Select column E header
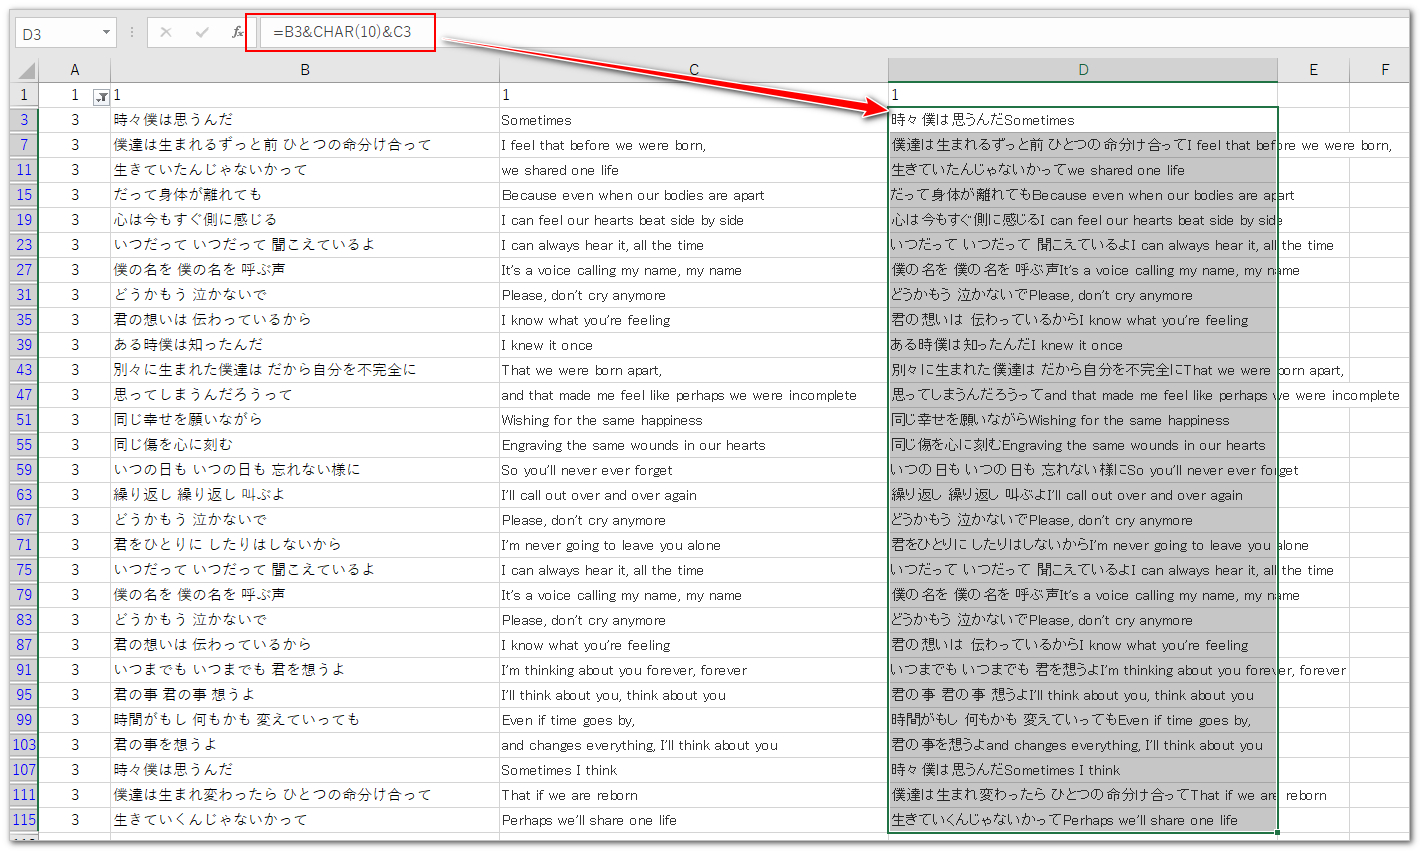The width and height of the screenshot is (1420, 851). coord(1313,70)
